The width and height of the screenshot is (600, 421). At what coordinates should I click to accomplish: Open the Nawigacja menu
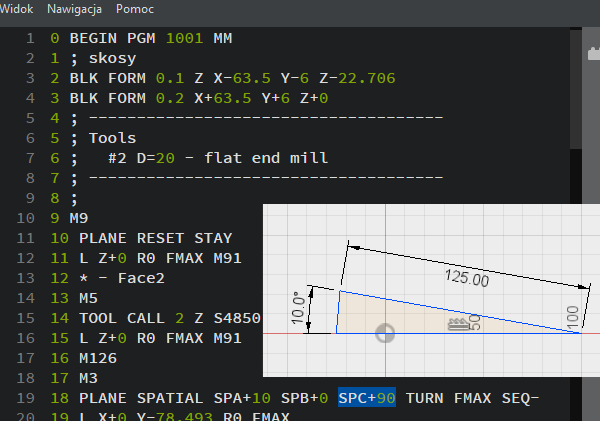point(74,9)
